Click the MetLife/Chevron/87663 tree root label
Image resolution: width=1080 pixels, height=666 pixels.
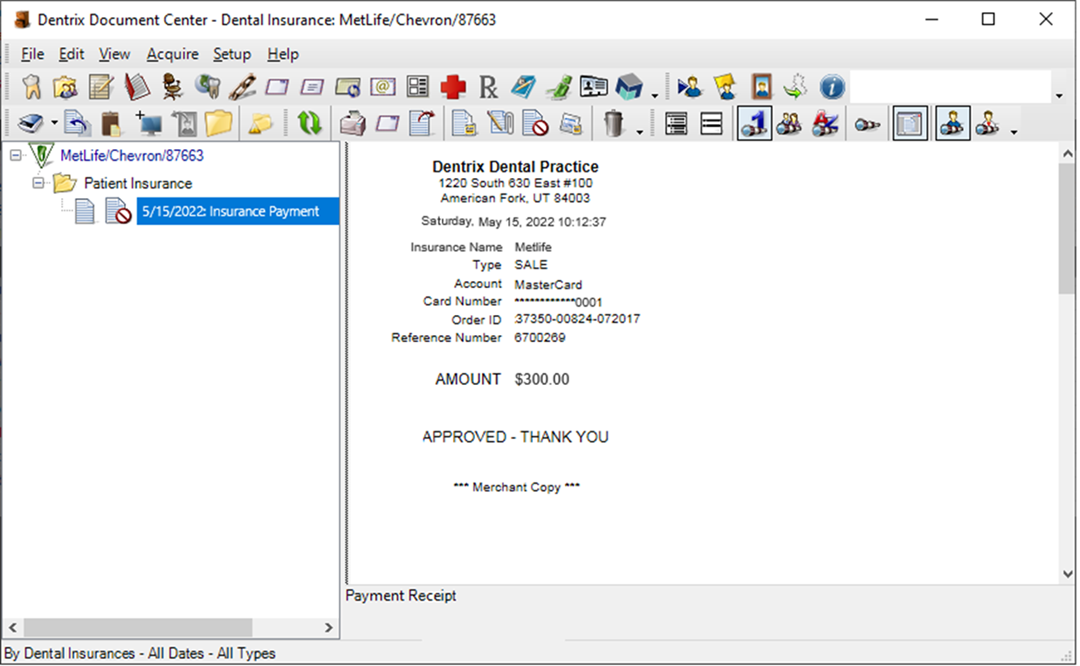[x=131, y=156]
